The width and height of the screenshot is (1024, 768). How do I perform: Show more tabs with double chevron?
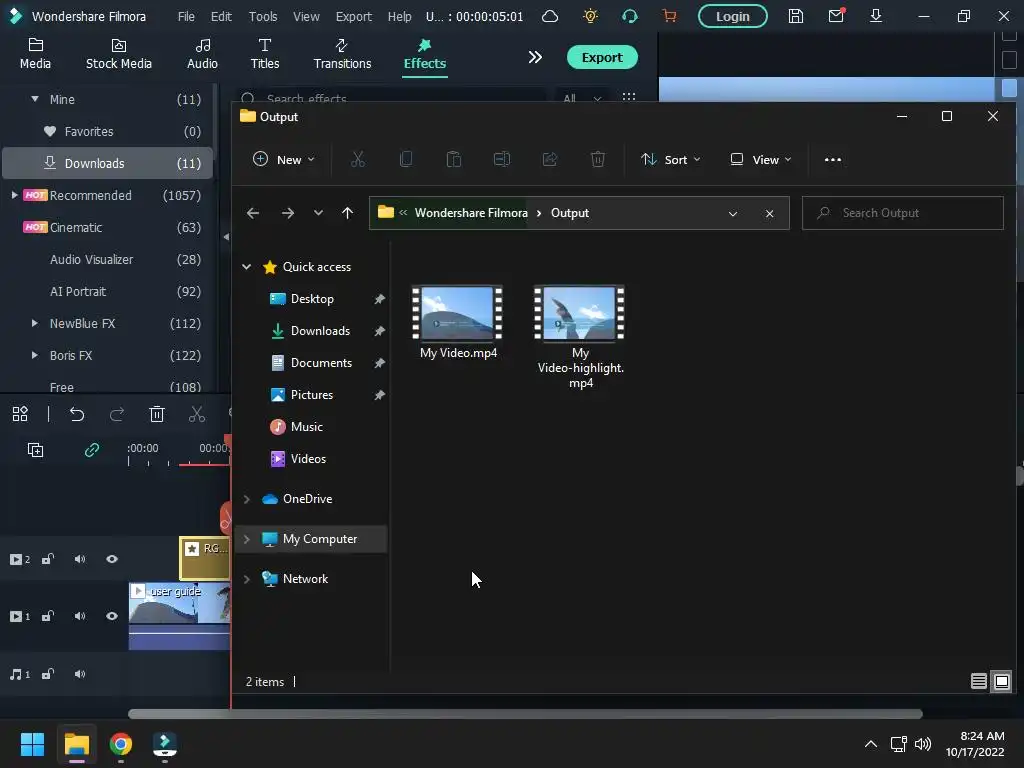(x=535, y=57)
